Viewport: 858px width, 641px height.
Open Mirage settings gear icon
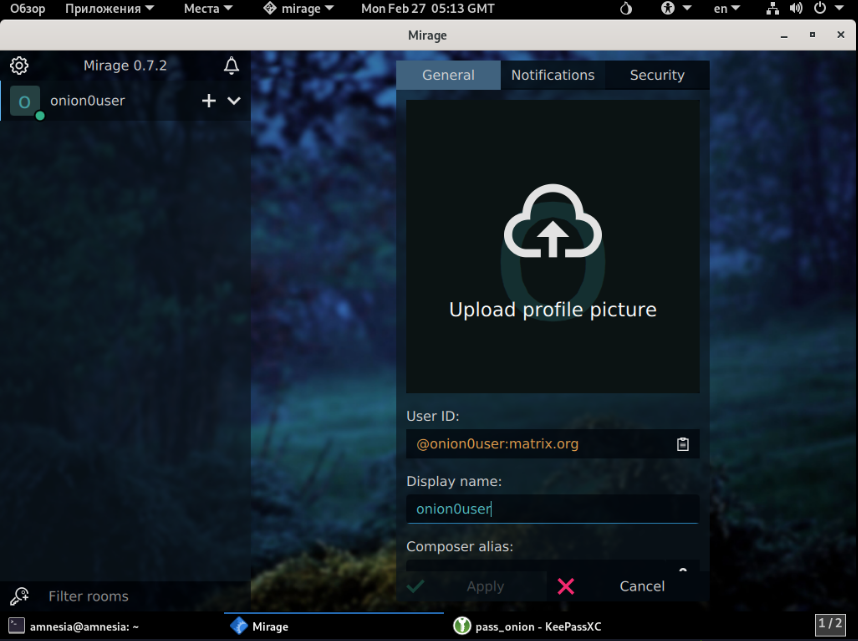(x=19, y=66)
